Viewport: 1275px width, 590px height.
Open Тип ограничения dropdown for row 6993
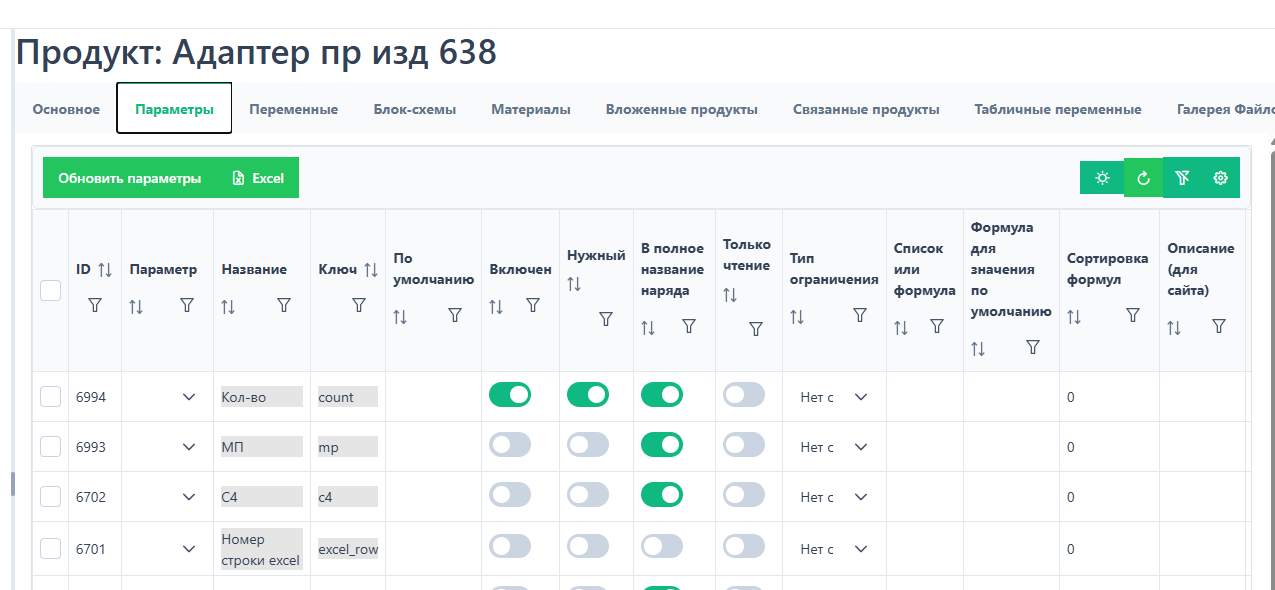[x=860, y=447]
